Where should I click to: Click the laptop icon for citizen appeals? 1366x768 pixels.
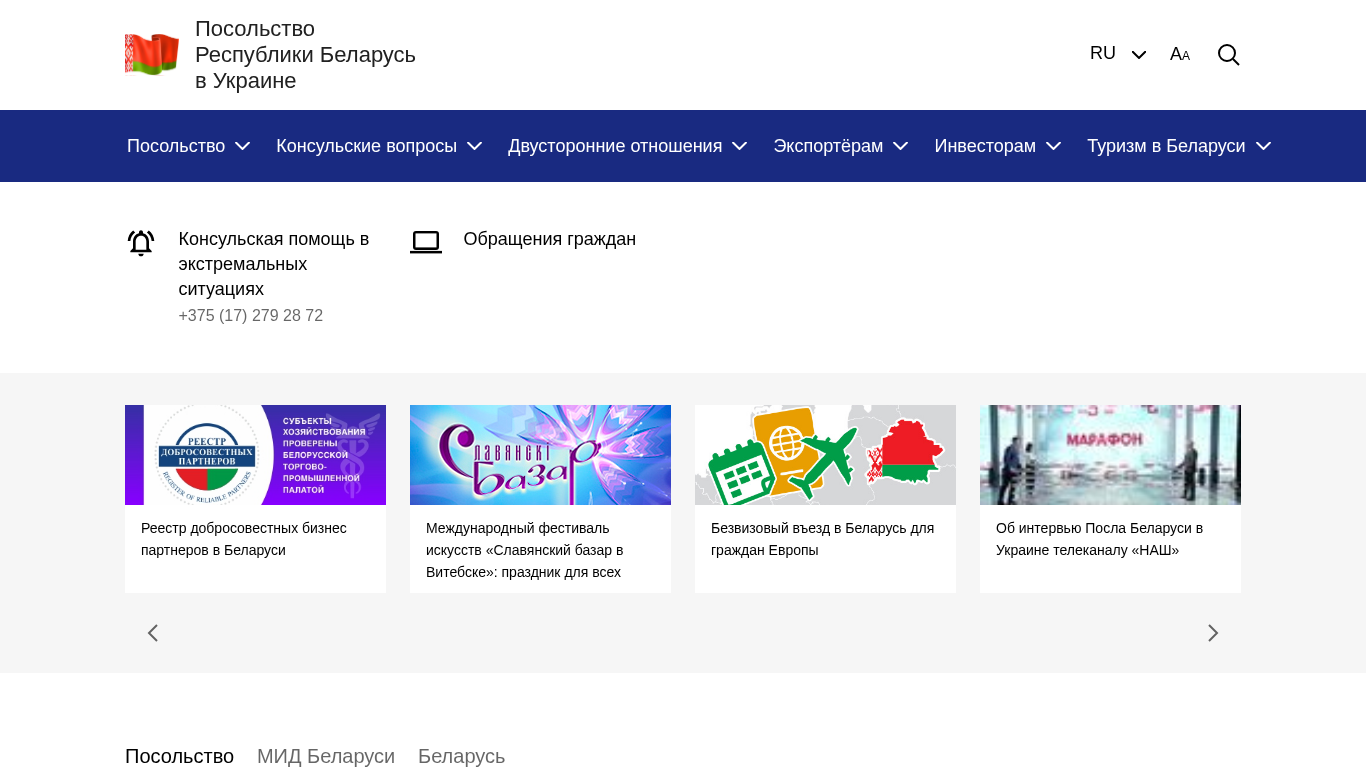426,242
